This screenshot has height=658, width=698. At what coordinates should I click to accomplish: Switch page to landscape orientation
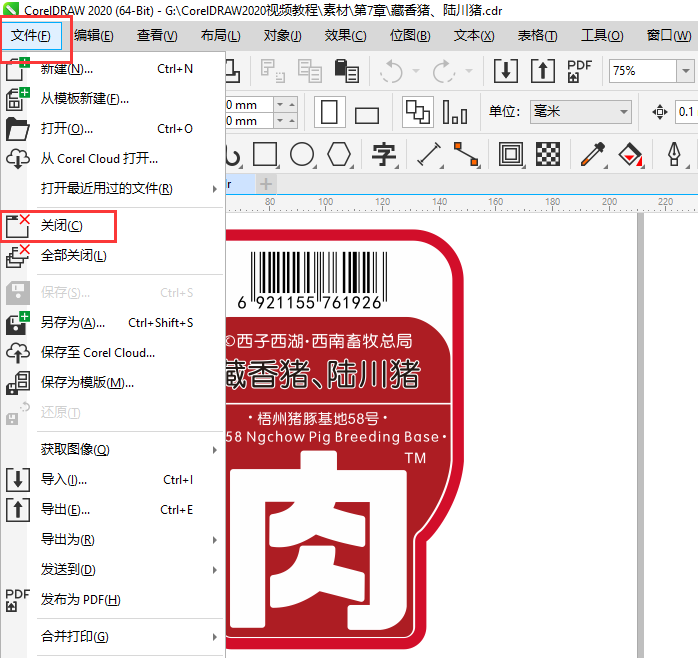(x=368, y=112)
